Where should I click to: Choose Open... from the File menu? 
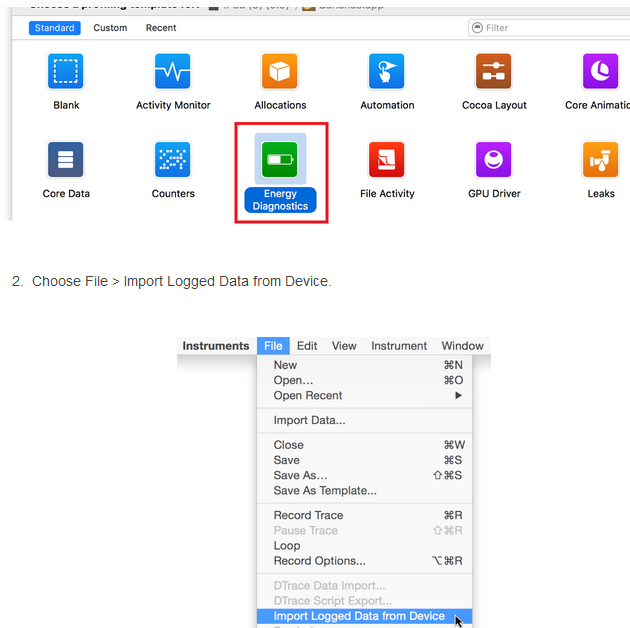364,380
